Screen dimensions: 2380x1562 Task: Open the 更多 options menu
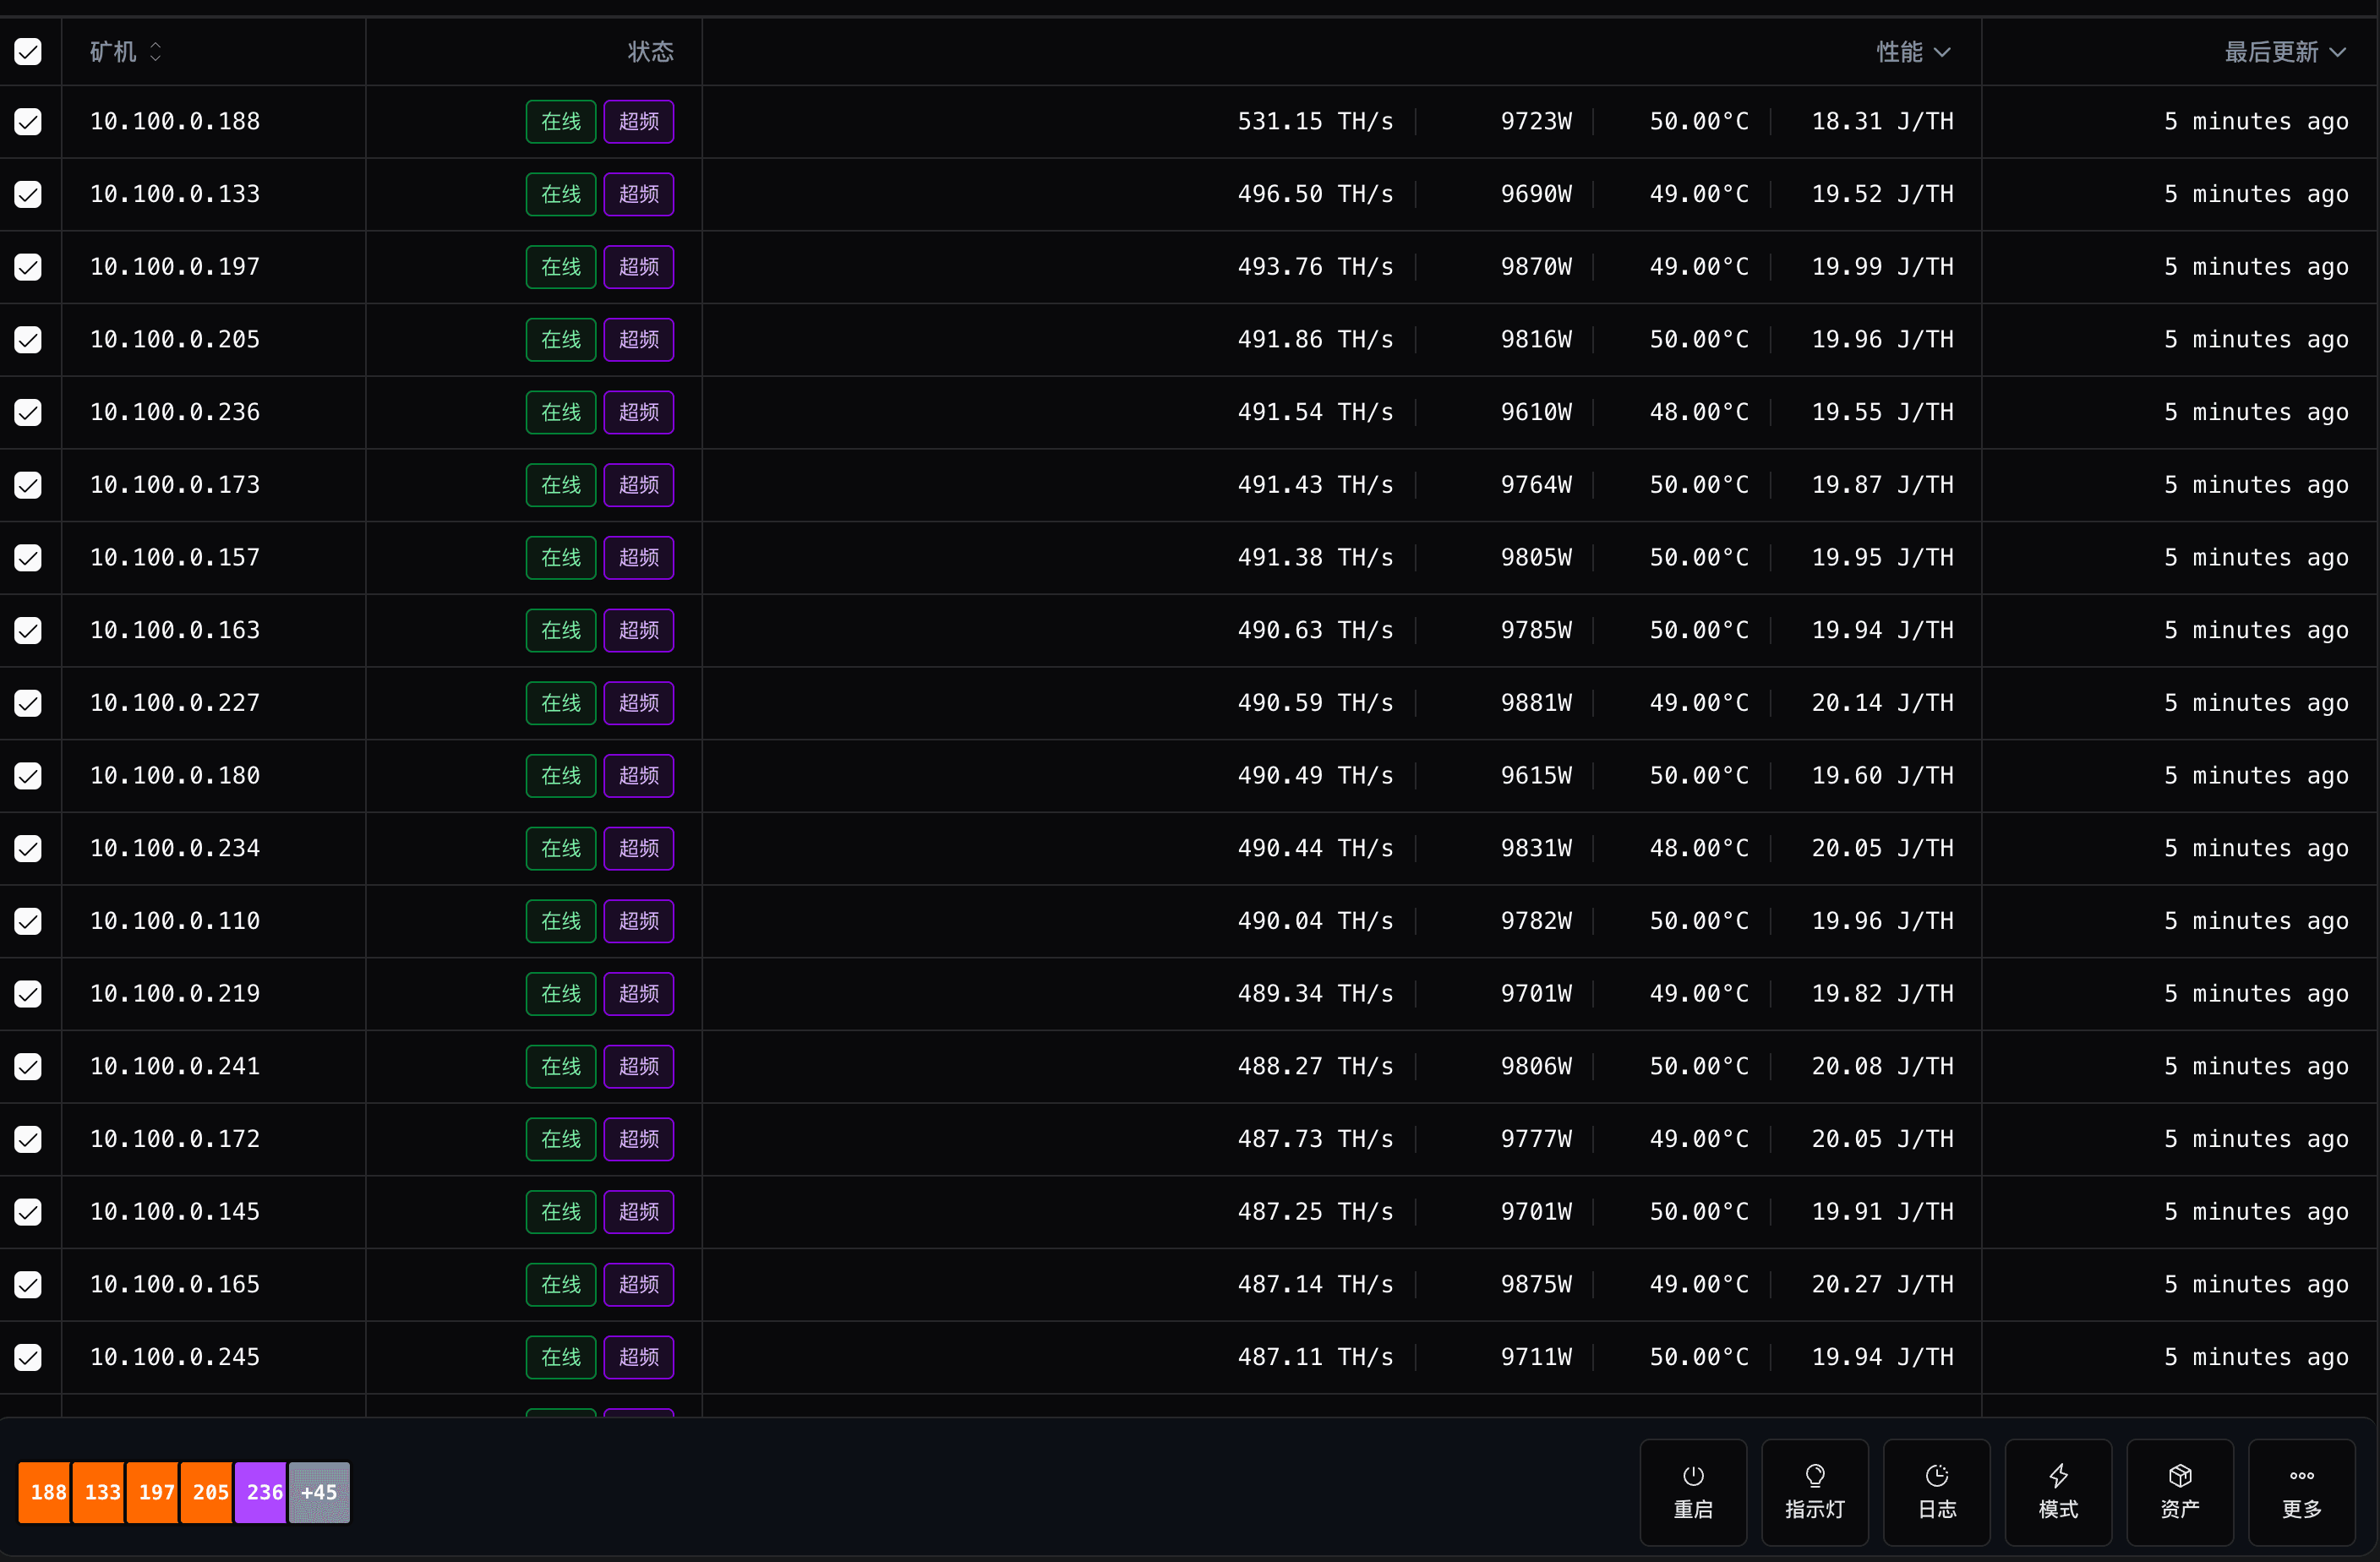pyautogui.click(x=2301, y=1492)
